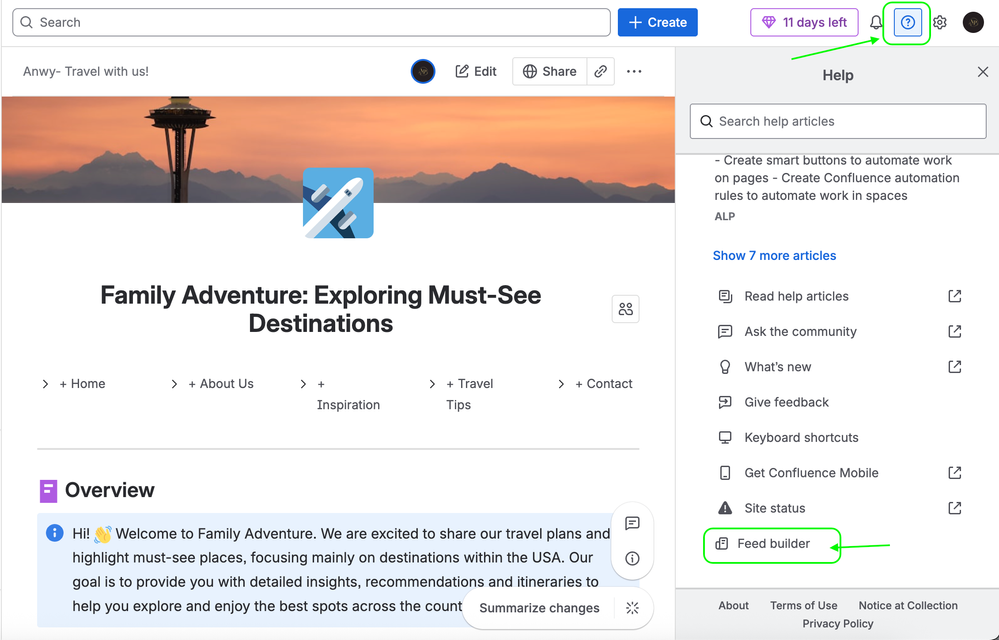
Task: Open the profile avatar in top bar
Action: (973, 23)
